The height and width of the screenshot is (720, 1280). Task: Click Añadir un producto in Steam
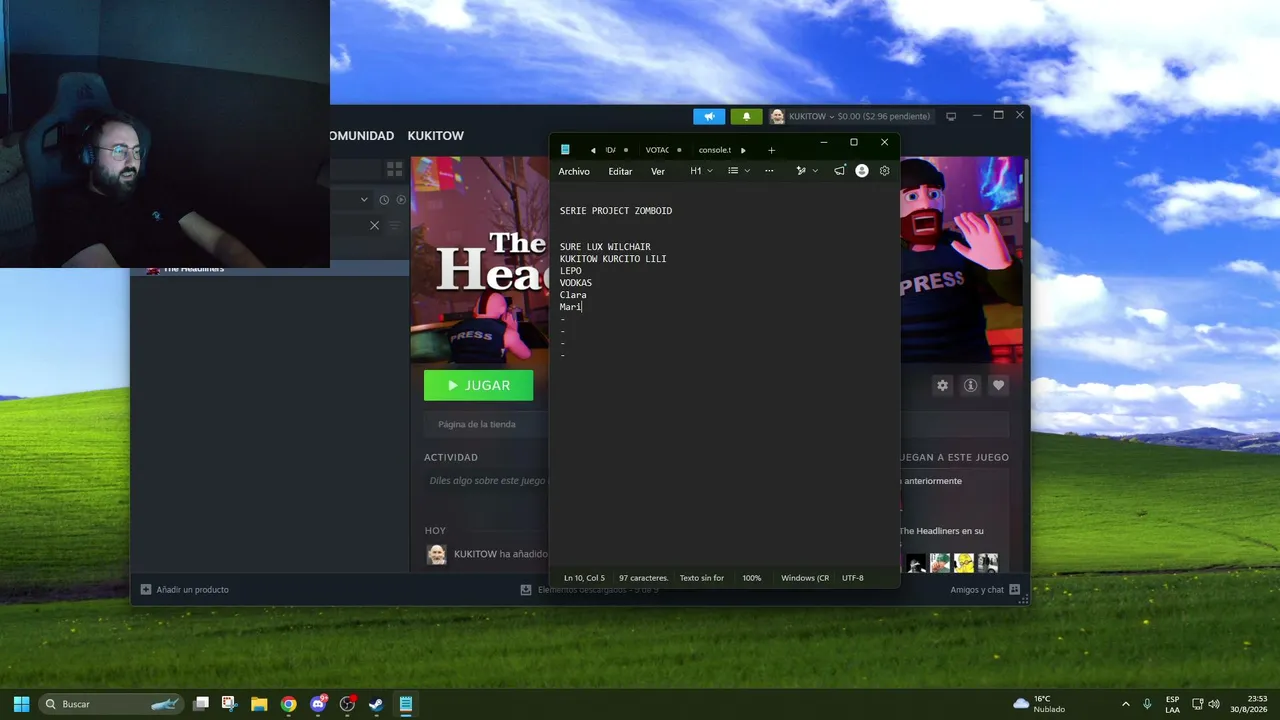coord(185,590)
